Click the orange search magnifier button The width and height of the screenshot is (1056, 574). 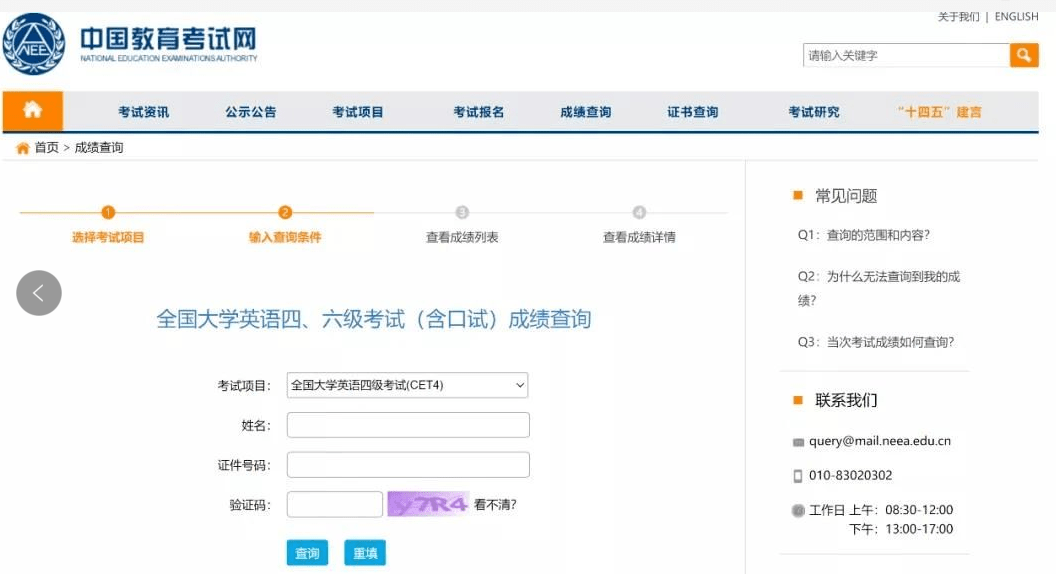pyautogui.click(x=1024, y=55)
